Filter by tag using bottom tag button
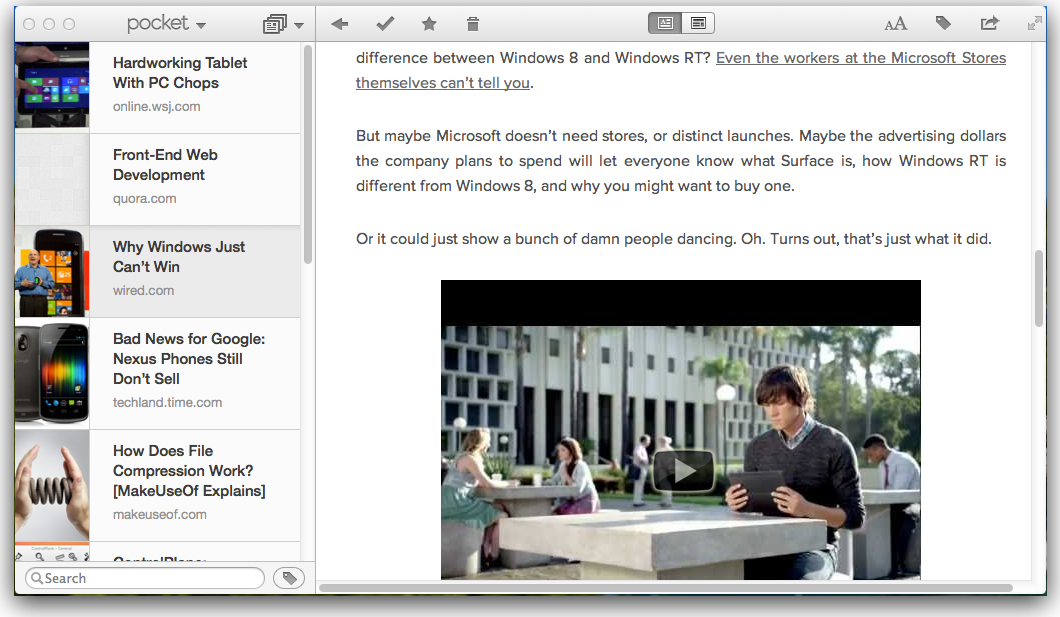This screenshot has height=617, width=1060. 289,578
